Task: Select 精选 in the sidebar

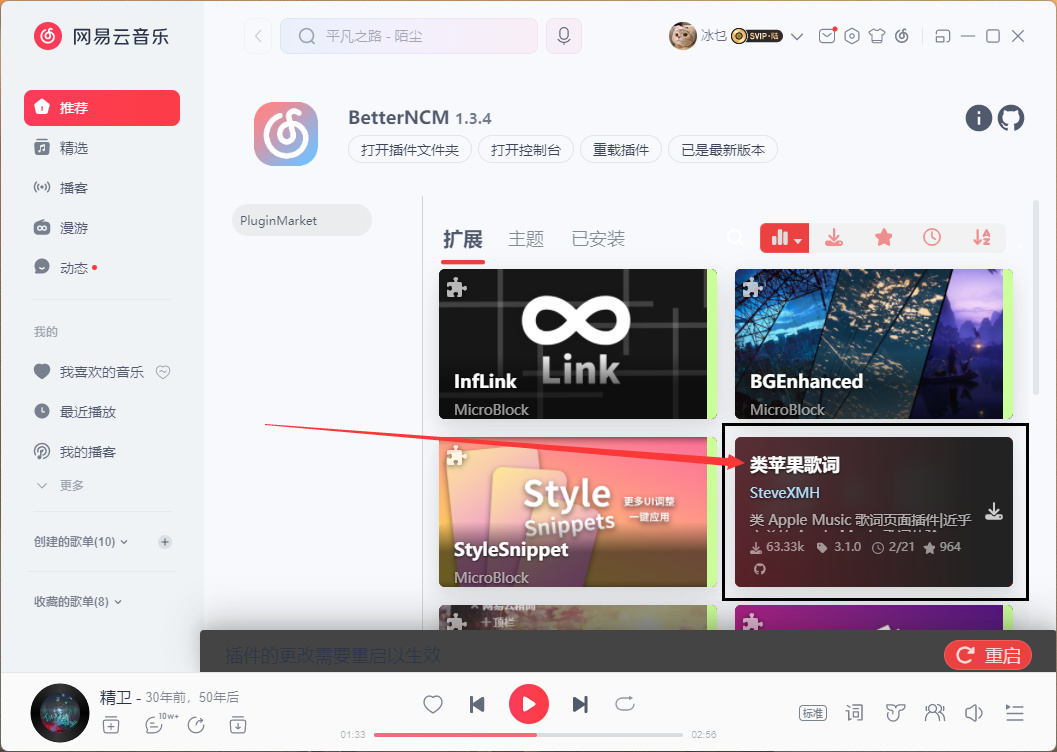Action: click(102, 148)
